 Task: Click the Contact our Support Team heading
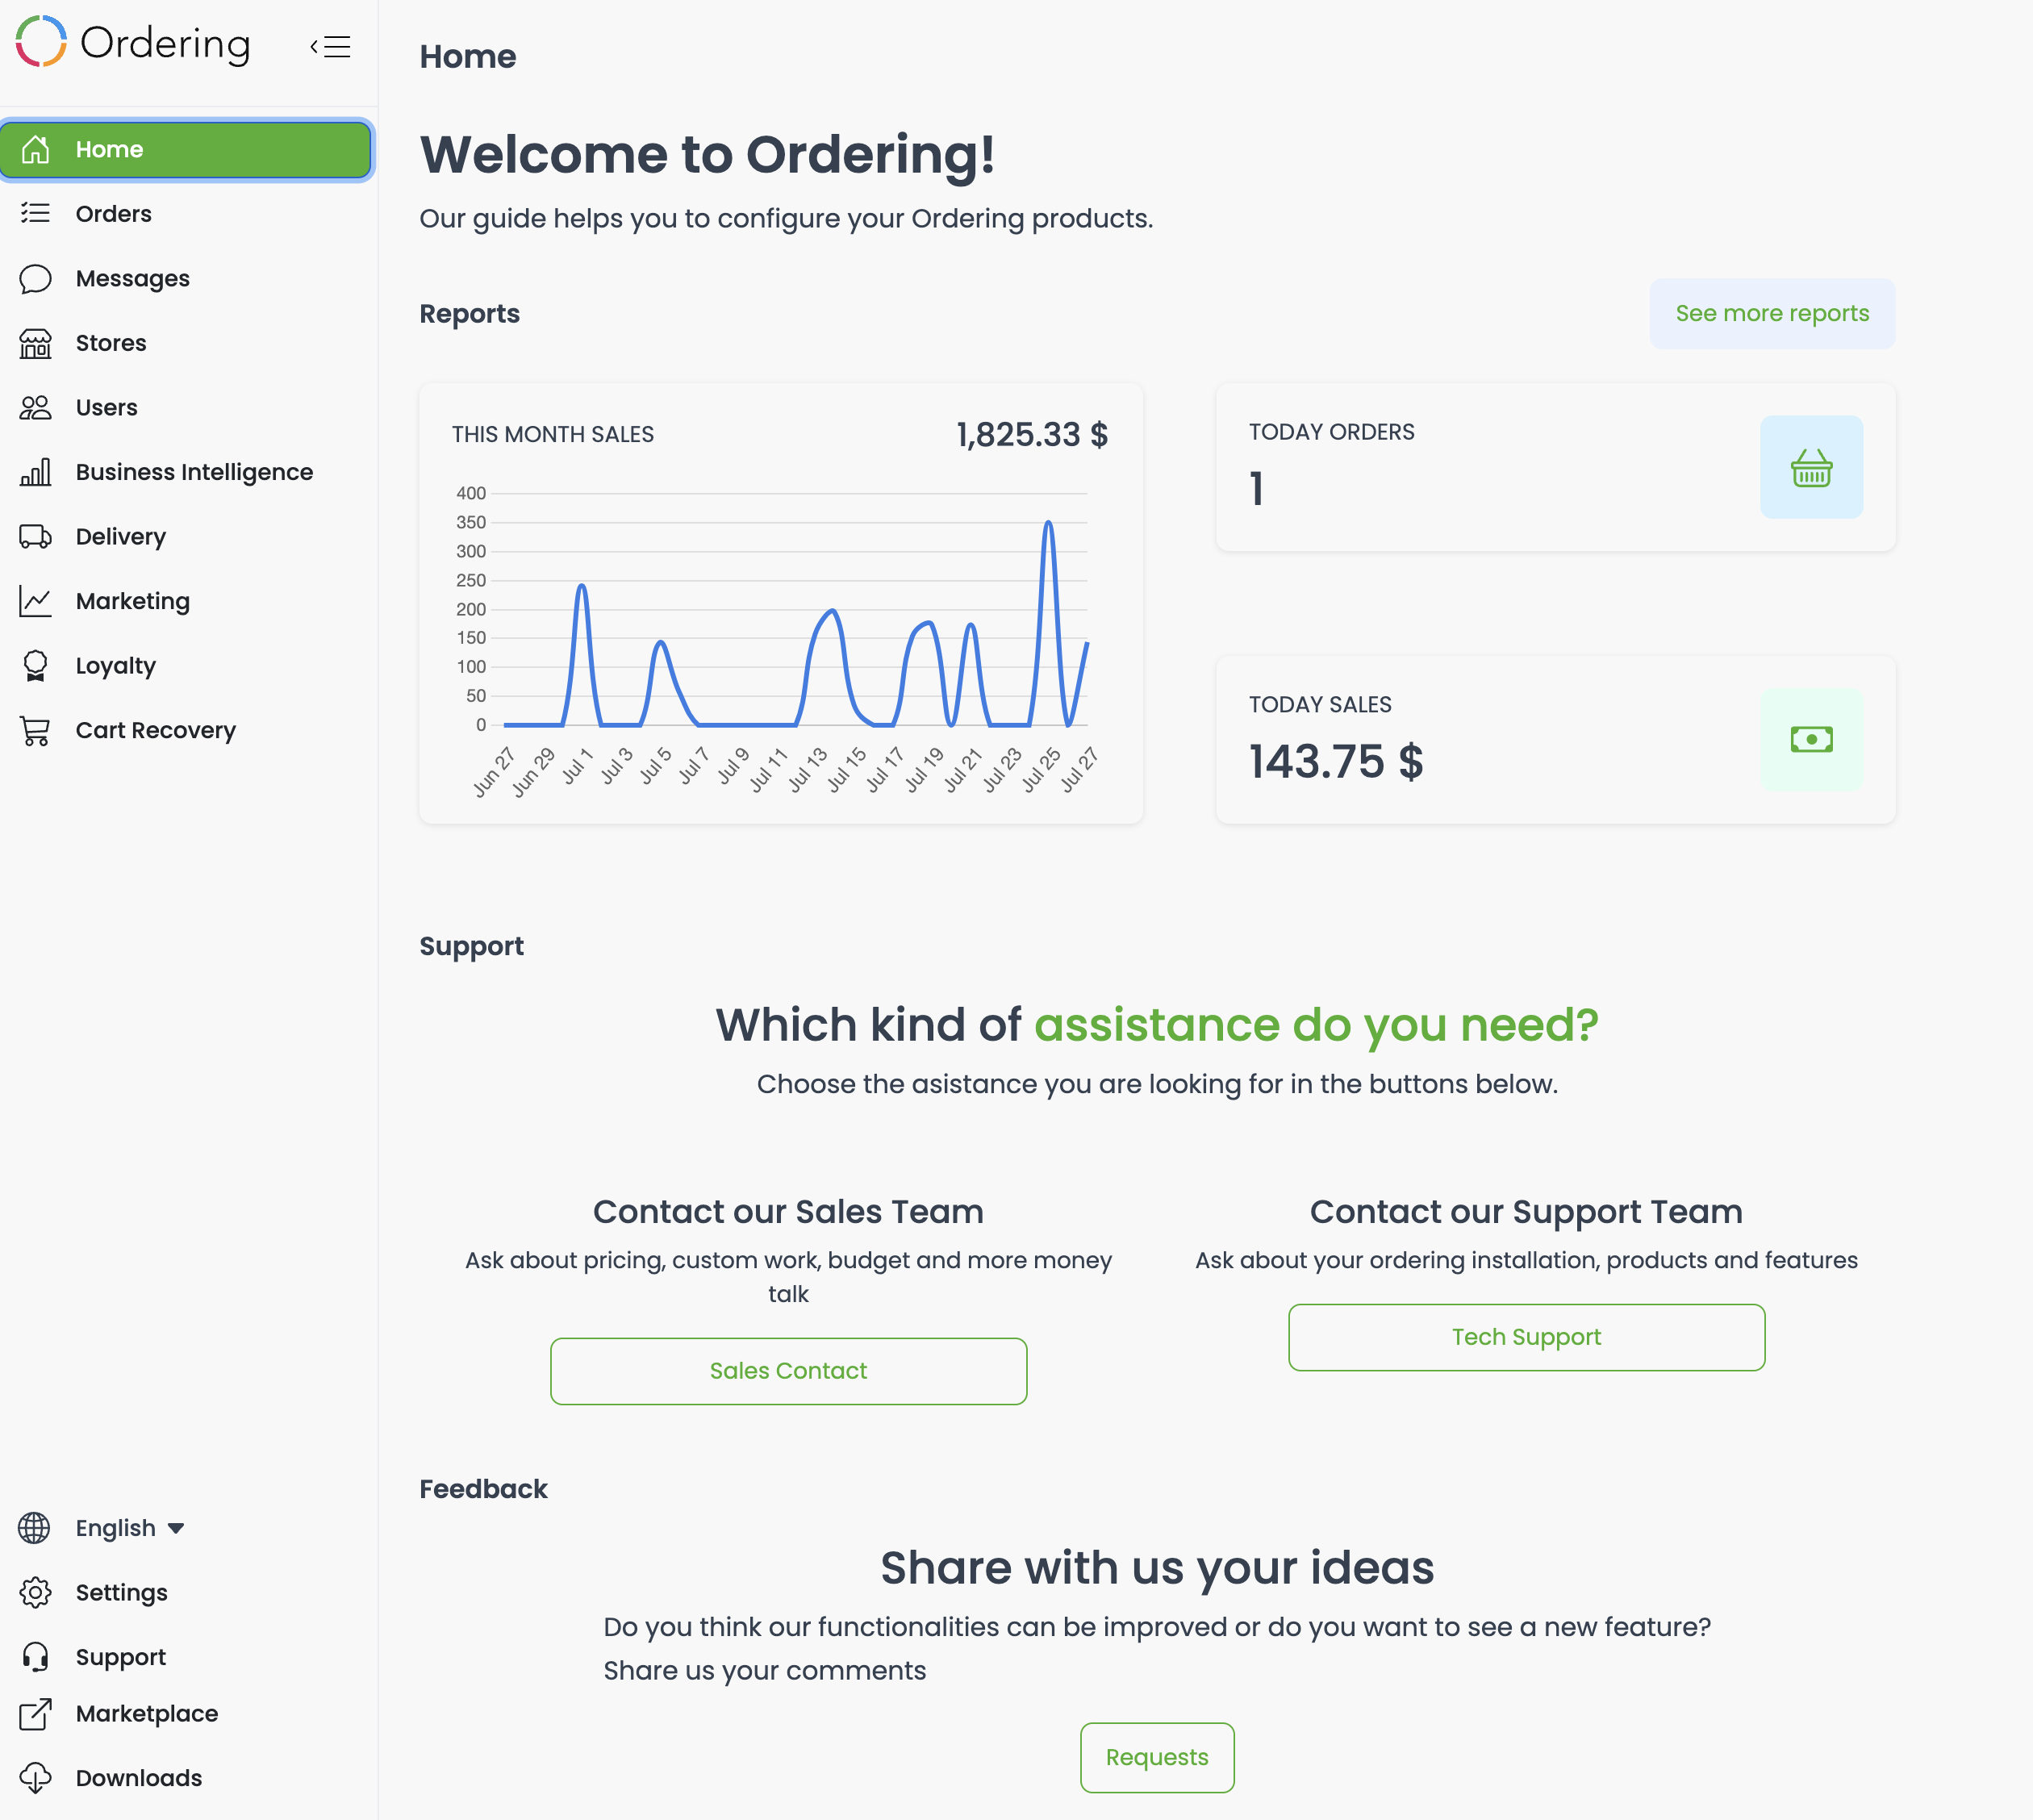1526,1211
